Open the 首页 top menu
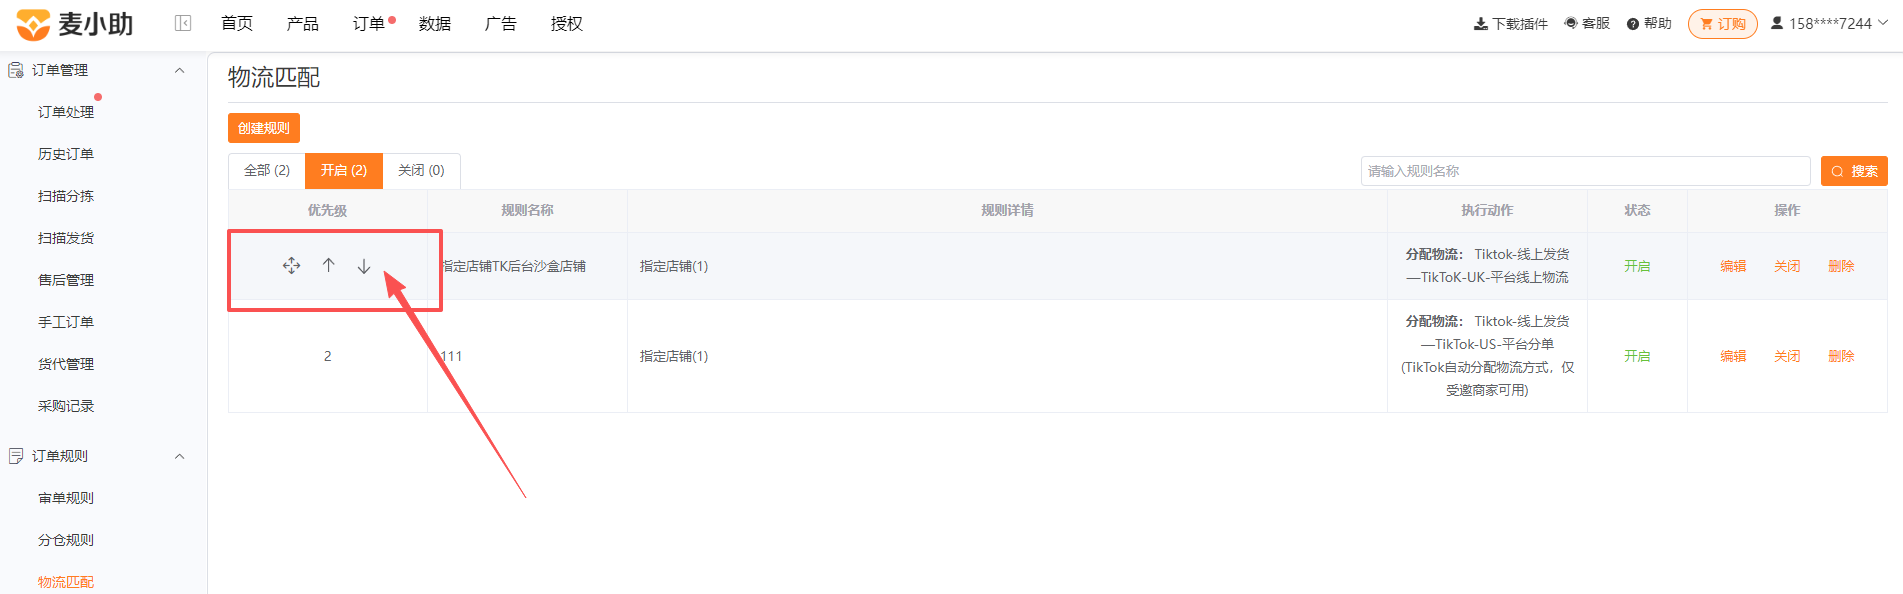The height and width of the screenshot is (594, 1903). pyautogui.click(x=237, y=24)
